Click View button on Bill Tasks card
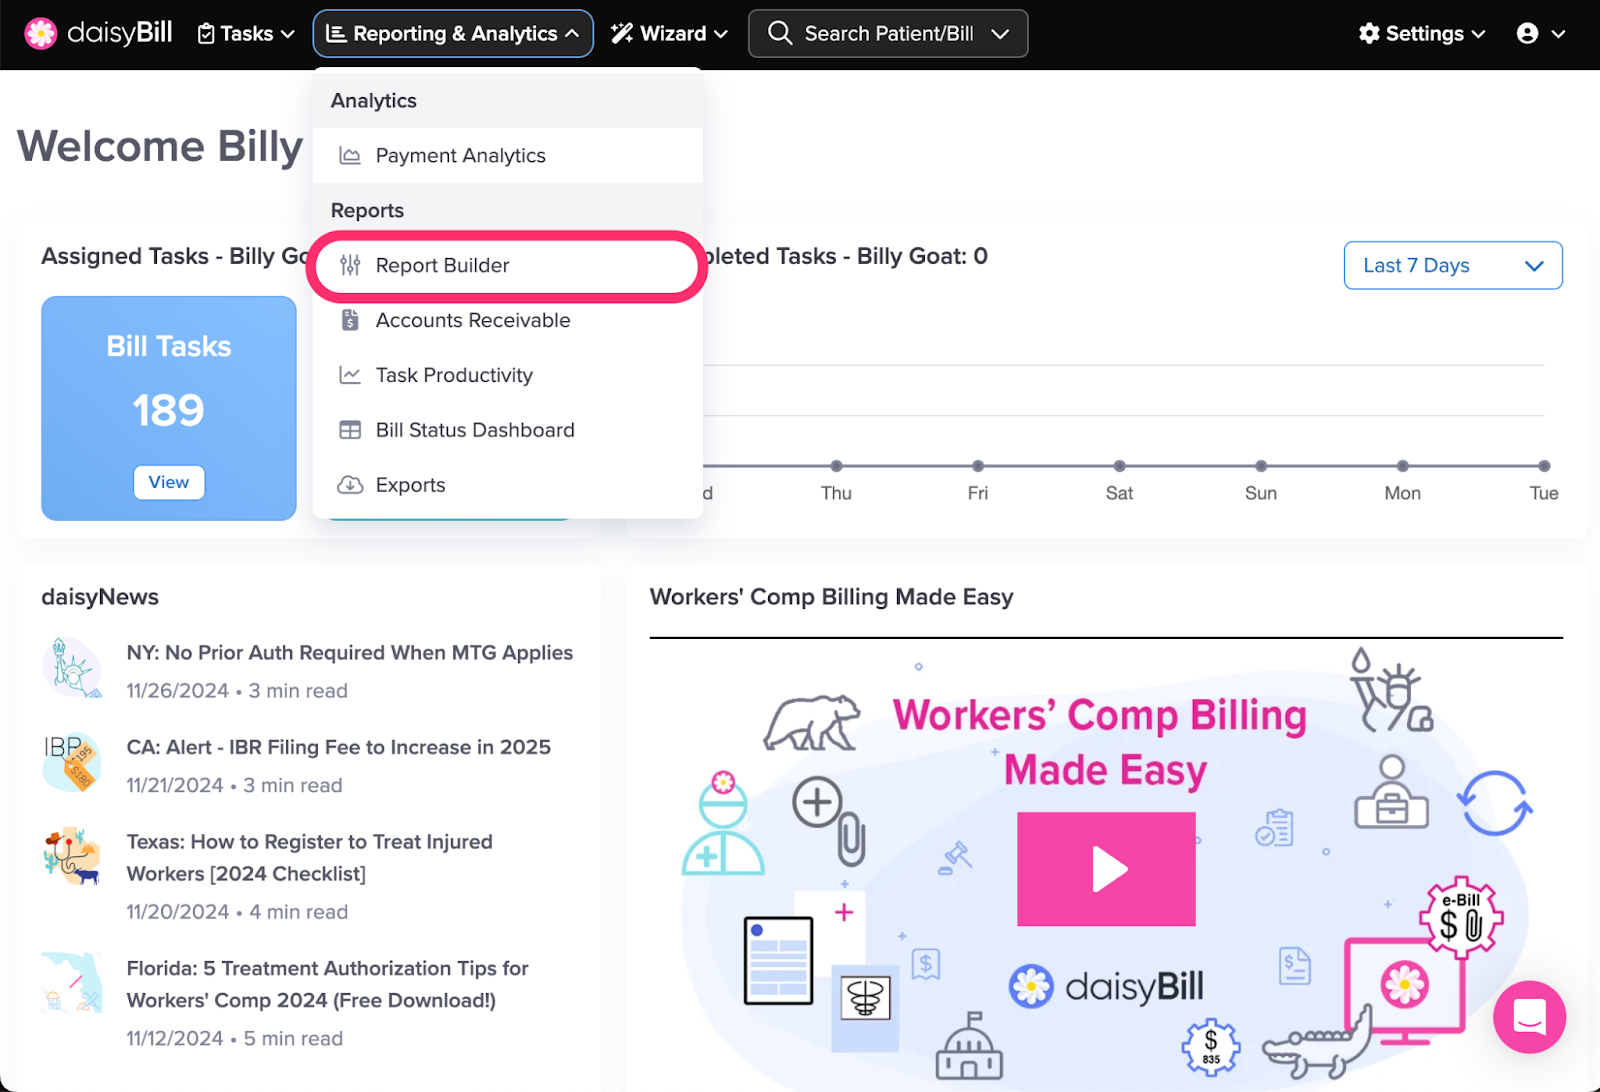1600x1092 pixels. (x=169, y=482)
